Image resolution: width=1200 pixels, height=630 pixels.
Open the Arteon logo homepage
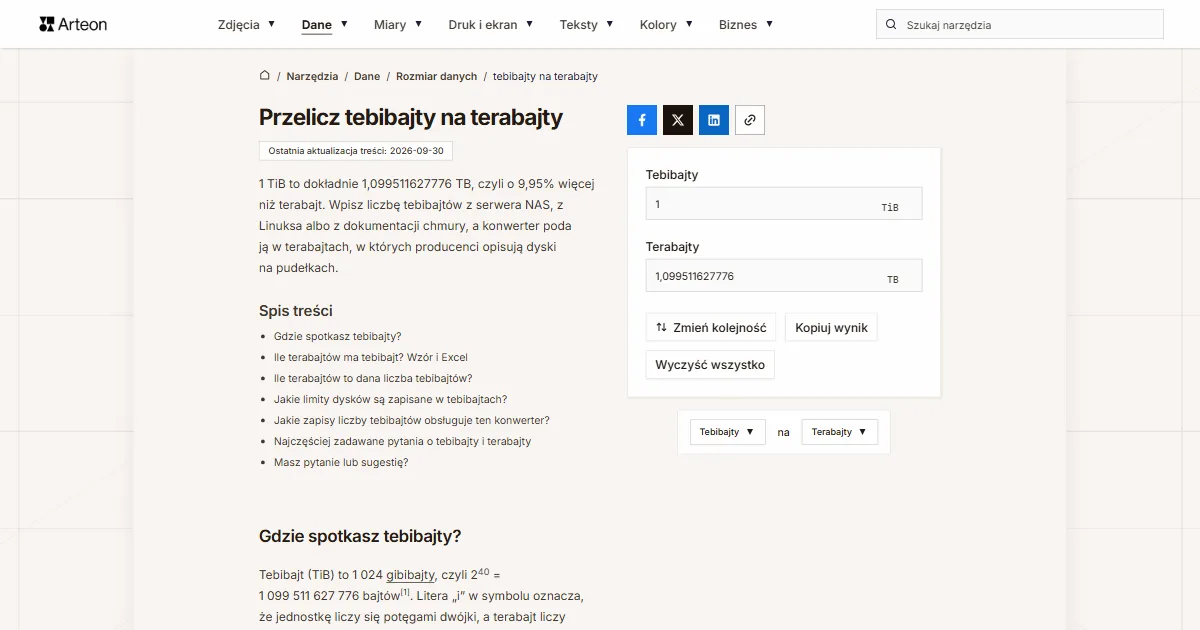tap(73, 24)
